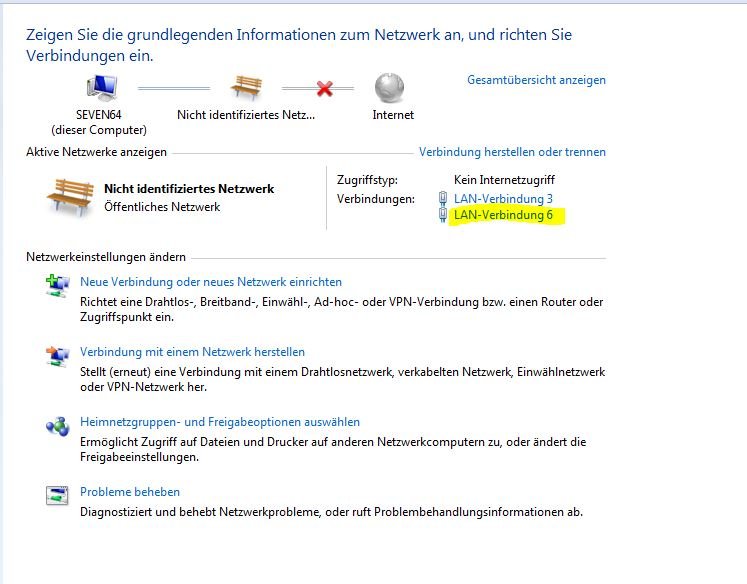
Task: Click the Zugriffstyp label
Action: pyautogui.click(x=367, y=180)
